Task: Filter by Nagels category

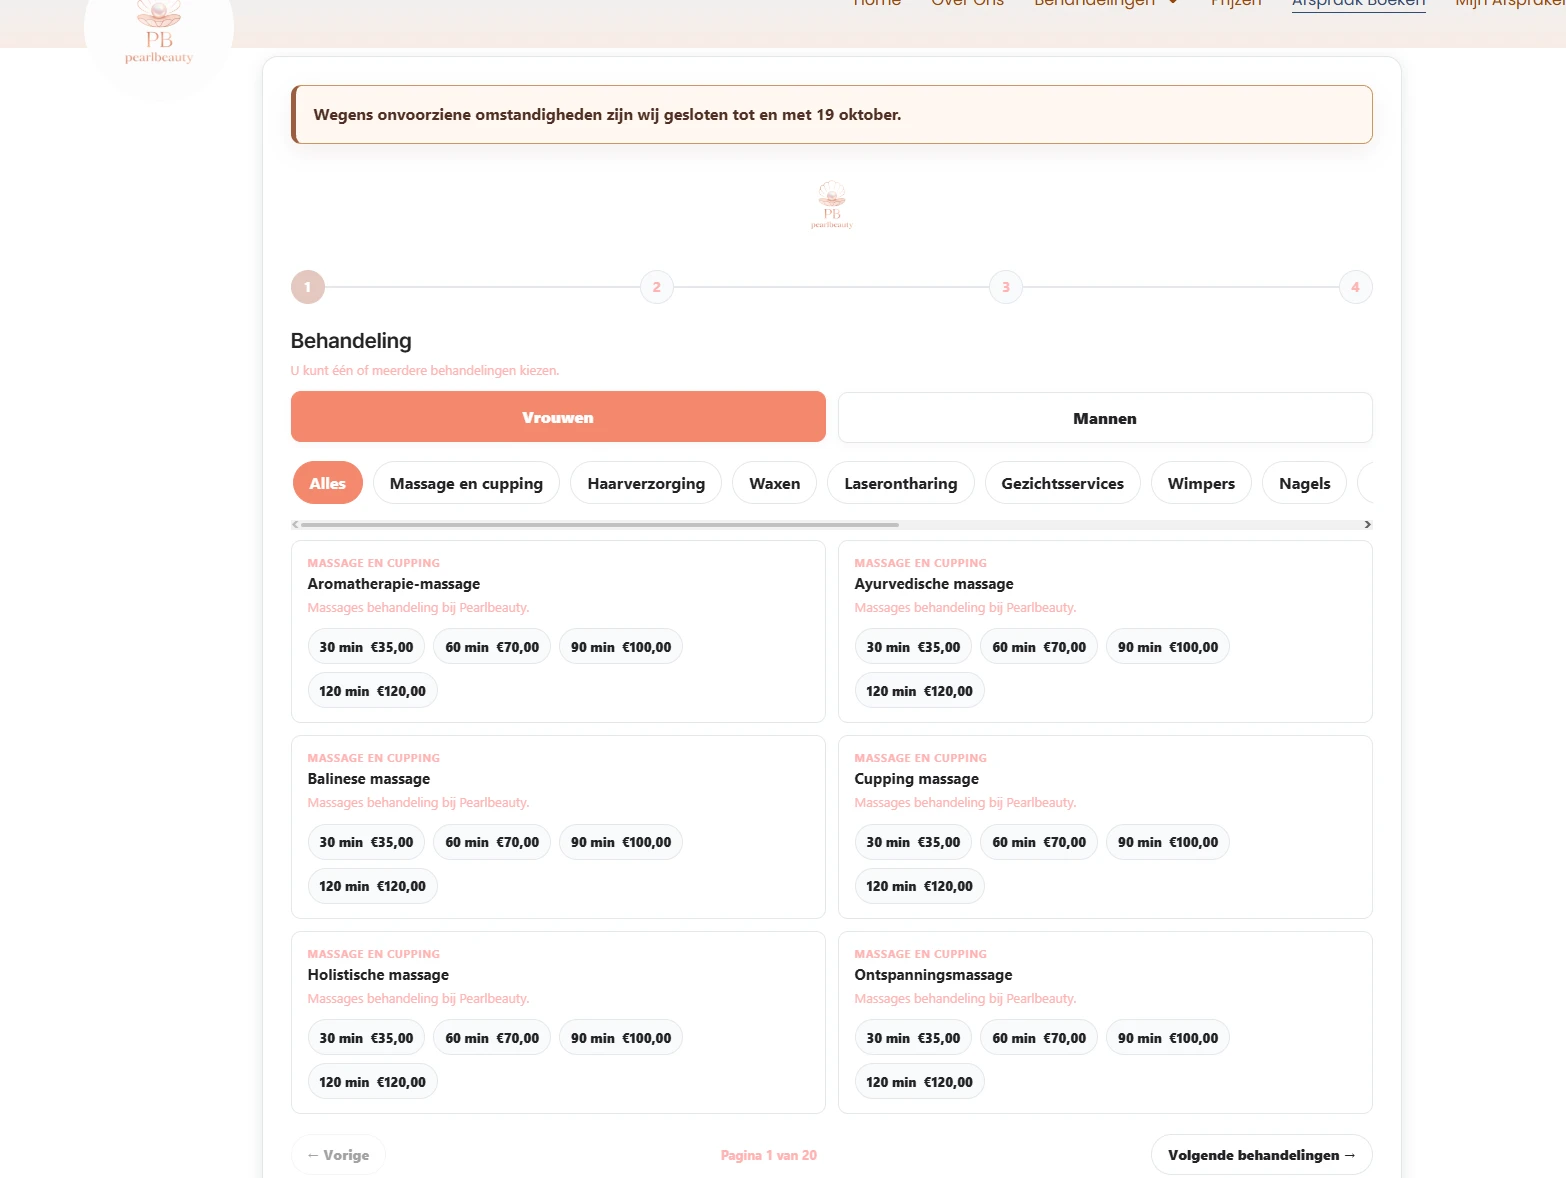Action: (x=1305, y=483)
